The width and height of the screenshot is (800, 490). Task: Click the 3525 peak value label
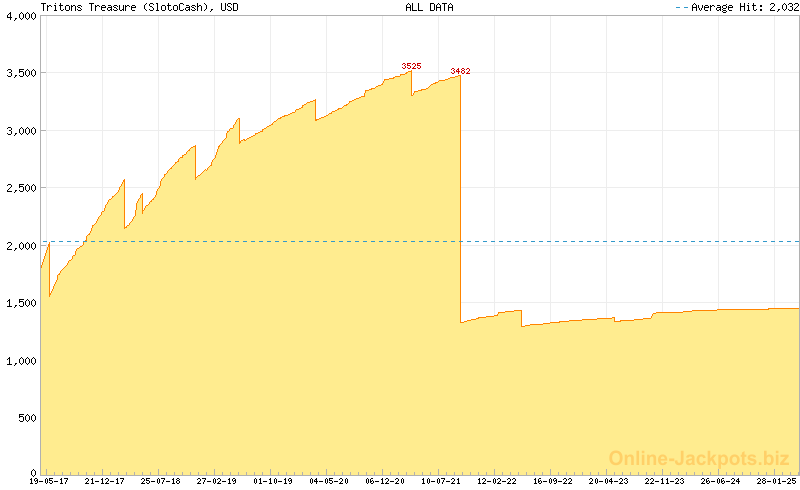(411, 66)
